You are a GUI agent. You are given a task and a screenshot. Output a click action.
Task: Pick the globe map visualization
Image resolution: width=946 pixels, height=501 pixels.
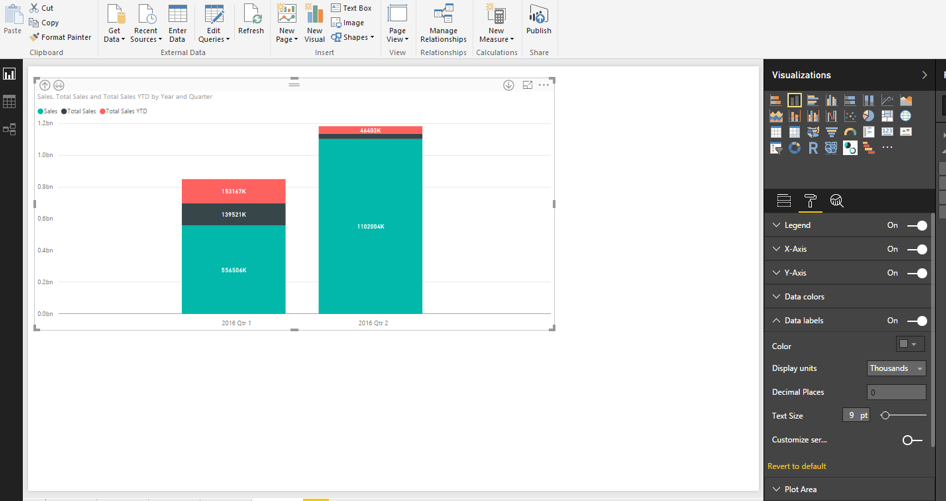tap(906, 116)
